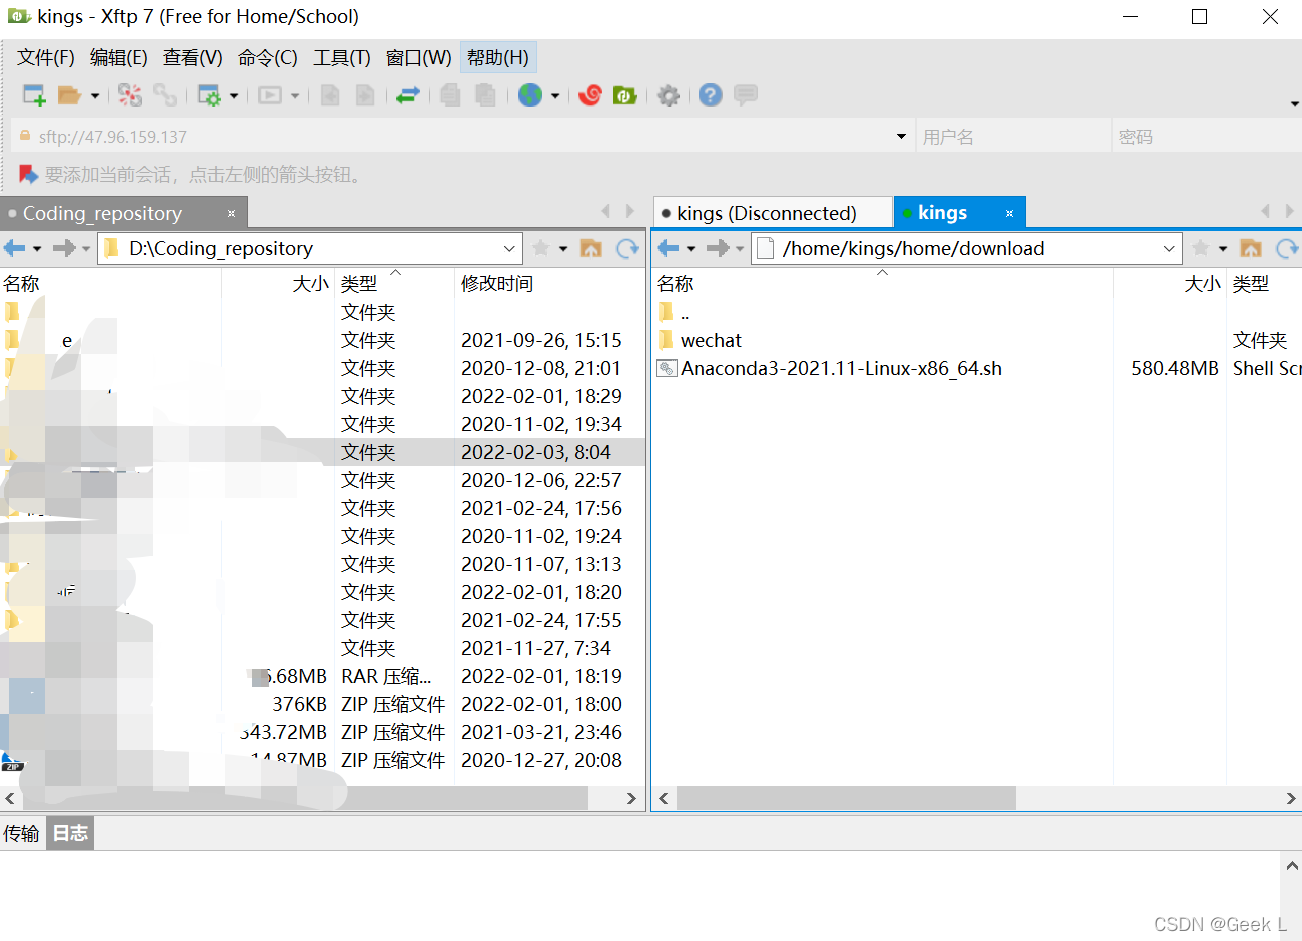This screenshot has width=1302, height=941.
Task: Select local row dated 2022-02-03, 8:04
Action: coord(323,452)
